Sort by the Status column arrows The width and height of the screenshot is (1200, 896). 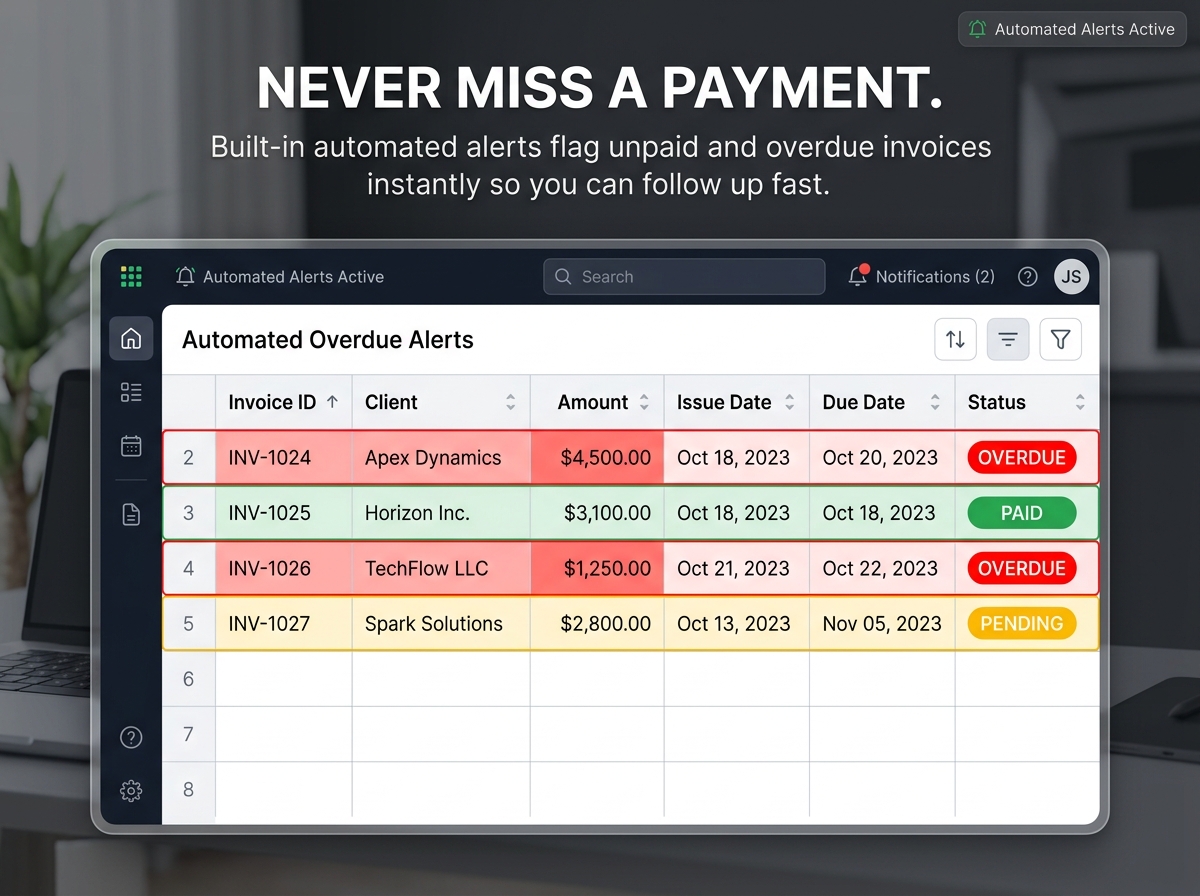(1080, 402)
